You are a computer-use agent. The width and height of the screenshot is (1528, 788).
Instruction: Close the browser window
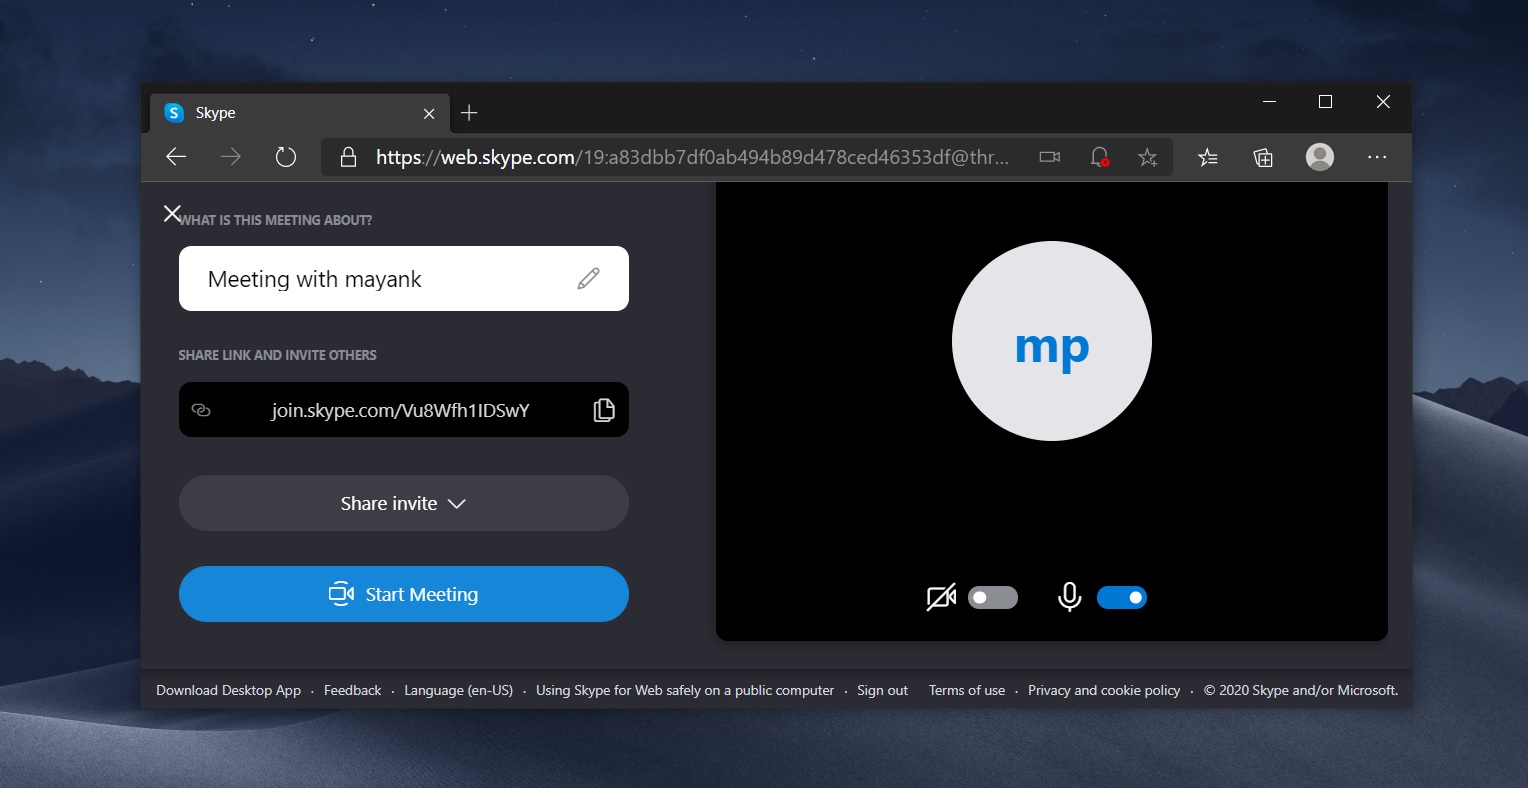click(1383, 101)
